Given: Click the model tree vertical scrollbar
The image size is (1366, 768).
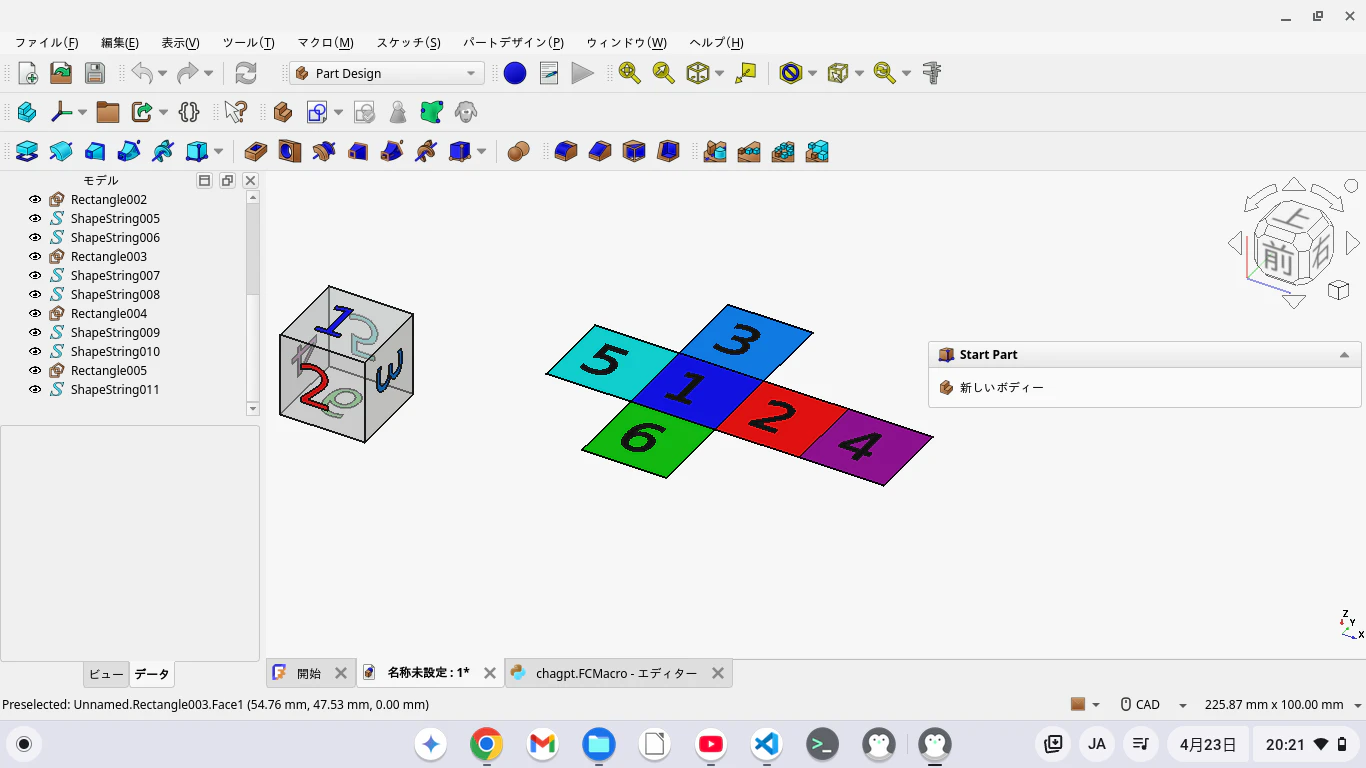Looking at the screenshot, I should 253,302.
